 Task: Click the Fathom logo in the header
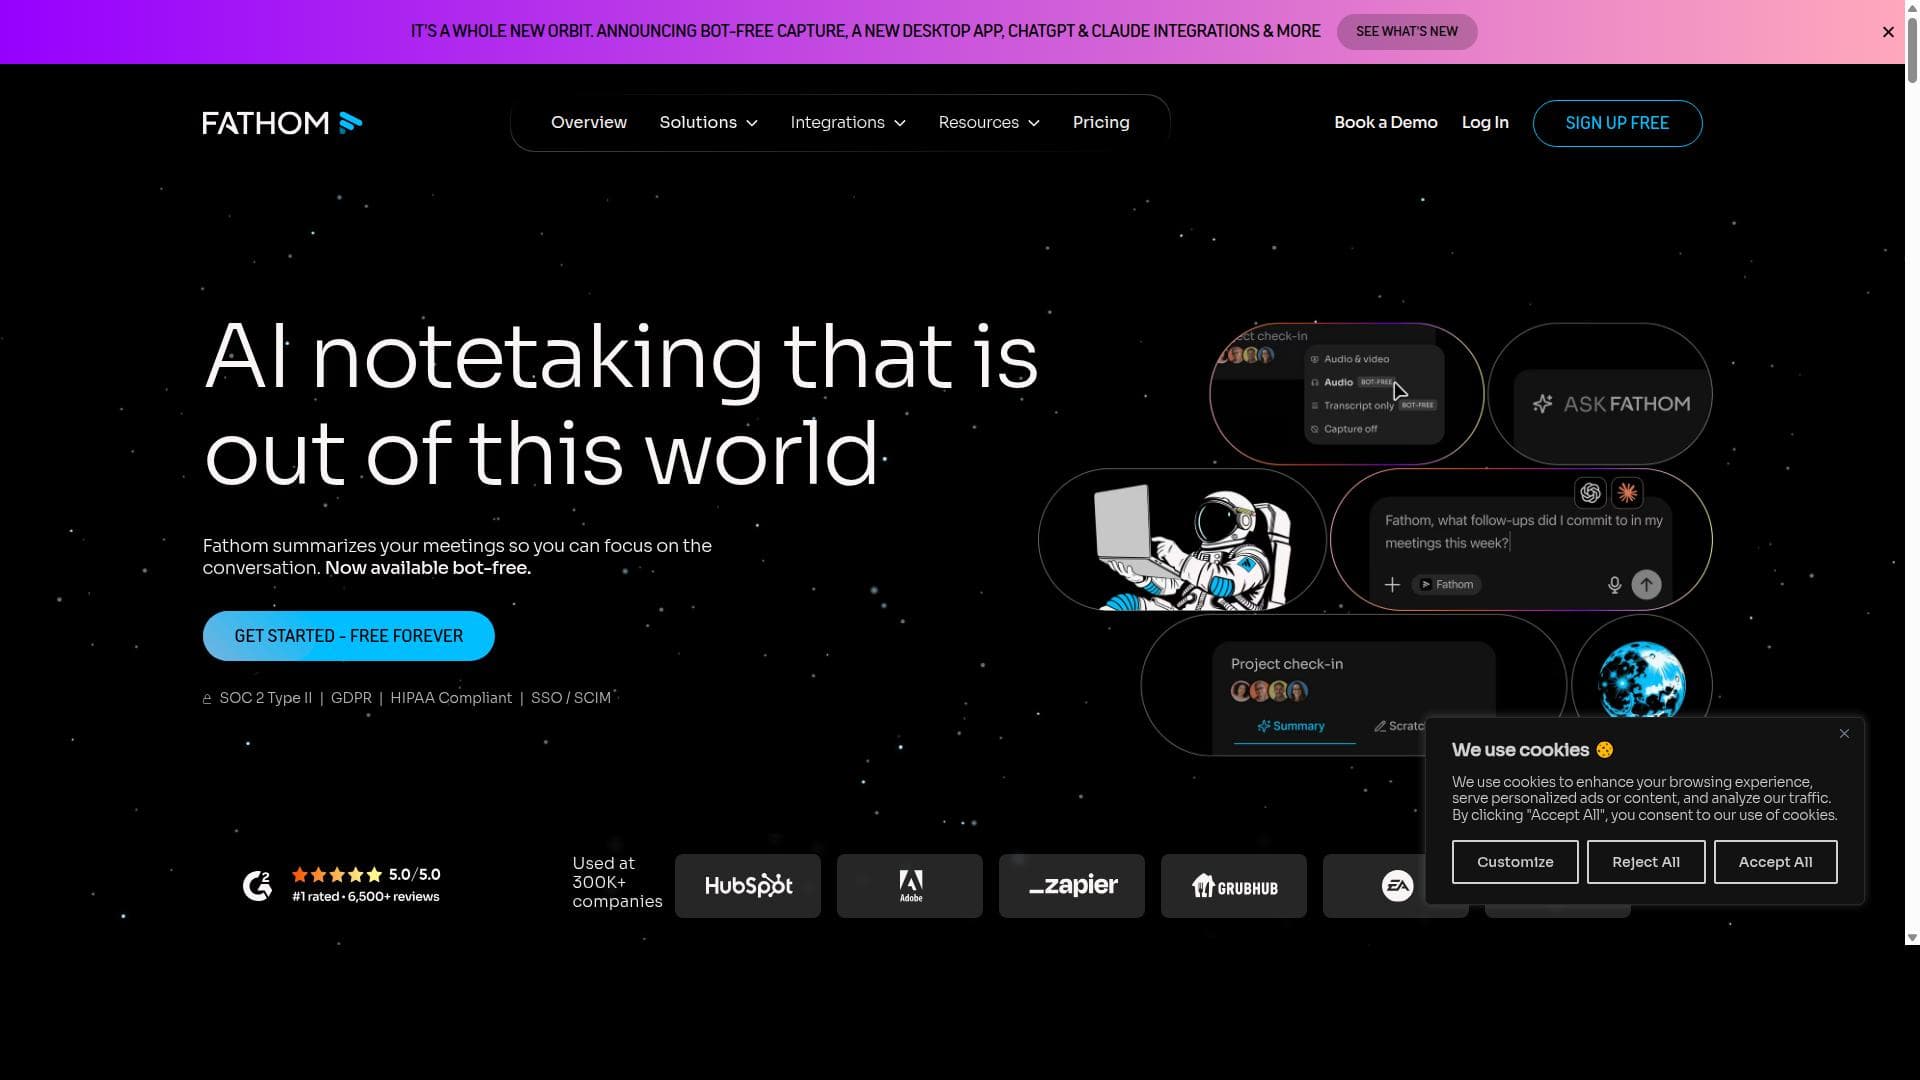coord(282,123)
